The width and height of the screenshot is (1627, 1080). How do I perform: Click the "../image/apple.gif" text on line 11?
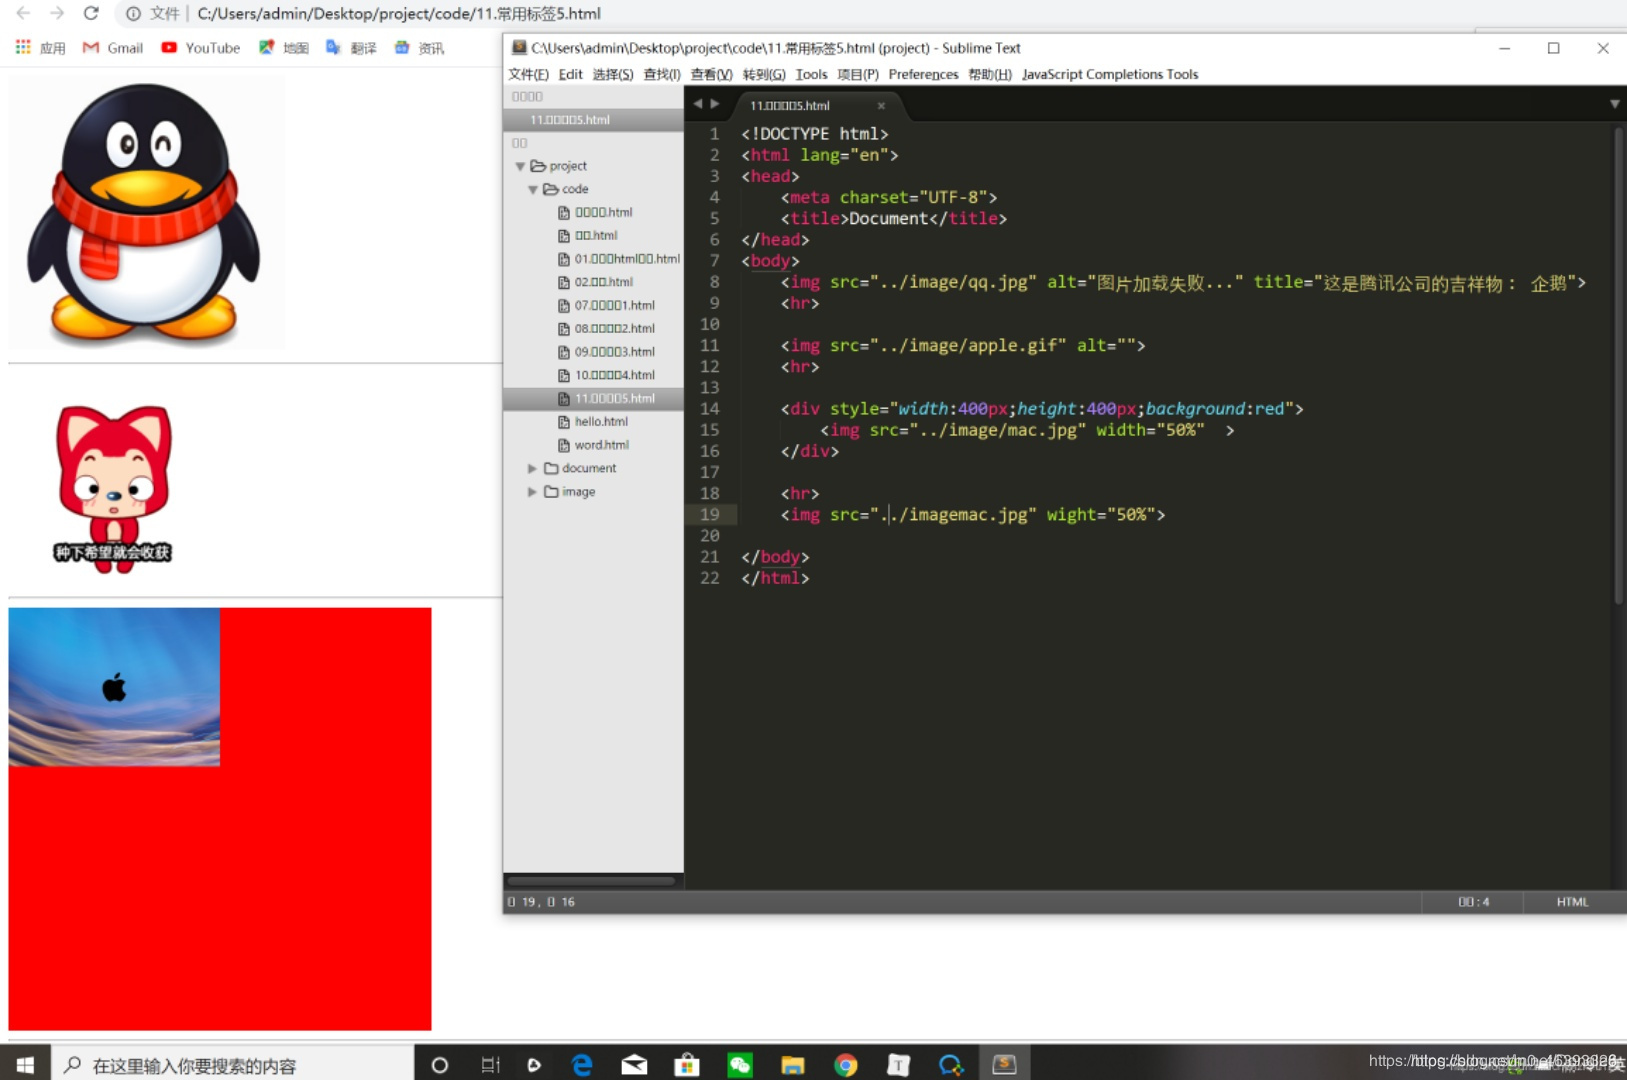968,345
